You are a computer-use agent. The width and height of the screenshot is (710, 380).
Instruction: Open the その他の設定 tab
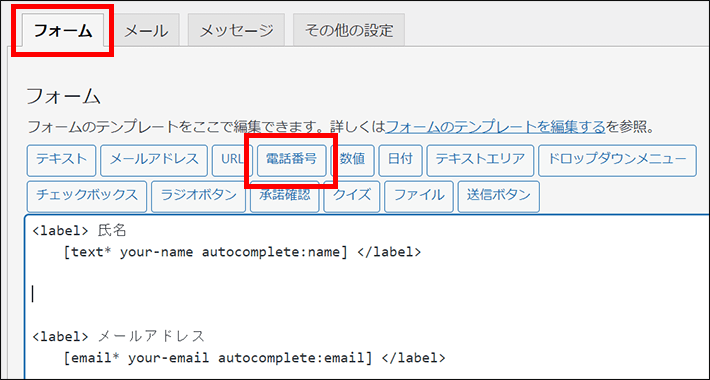pos(349,30)
